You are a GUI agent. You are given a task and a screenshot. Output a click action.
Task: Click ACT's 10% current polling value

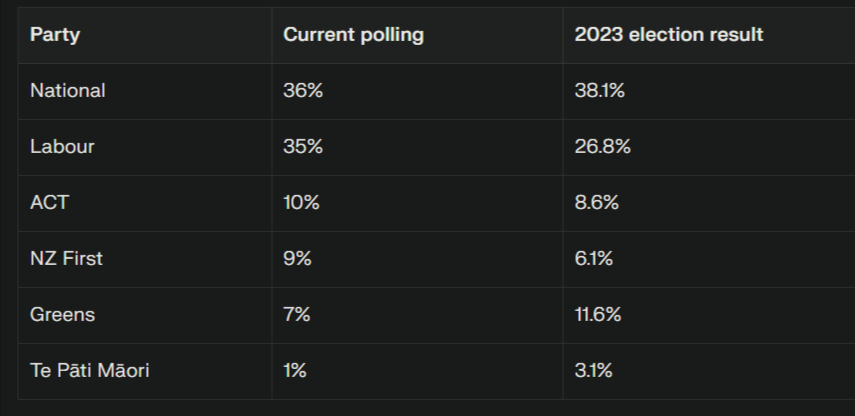(301, 203)
